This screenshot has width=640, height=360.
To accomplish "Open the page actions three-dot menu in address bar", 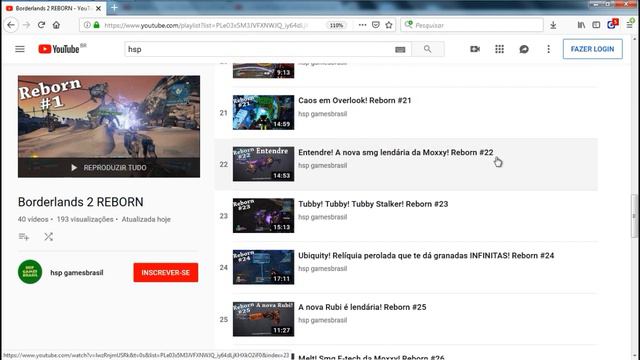I will click(362, 25).
